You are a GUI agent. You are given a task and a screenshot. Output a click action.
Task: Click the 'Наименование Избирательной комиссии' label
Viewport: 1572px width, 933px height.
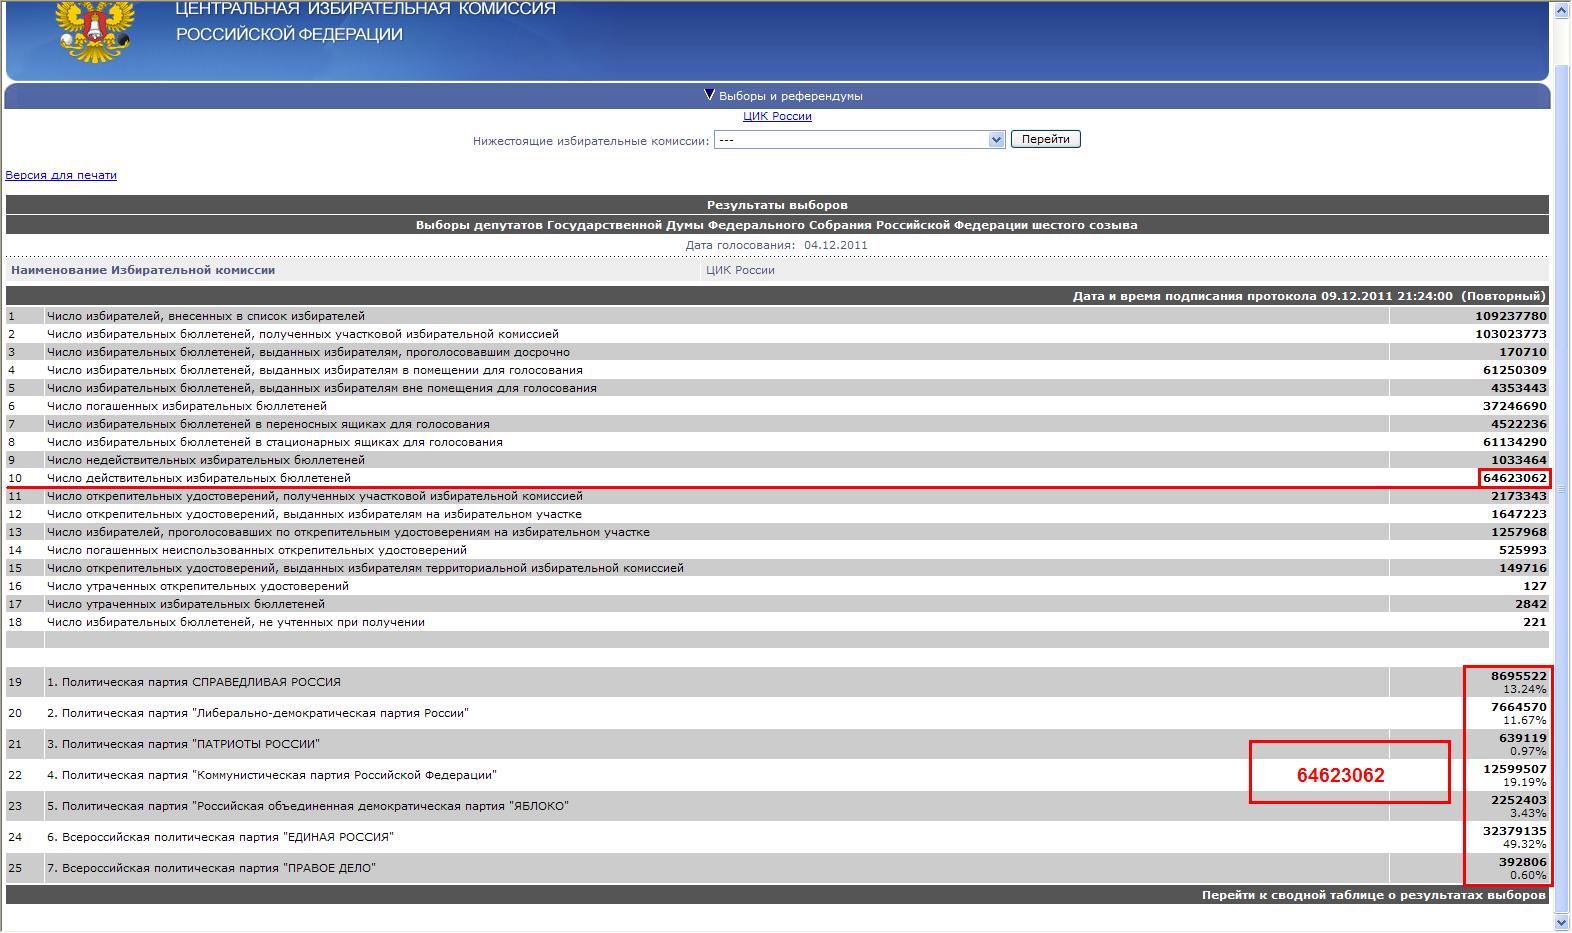pyautogui.click(x=143, y=270)
